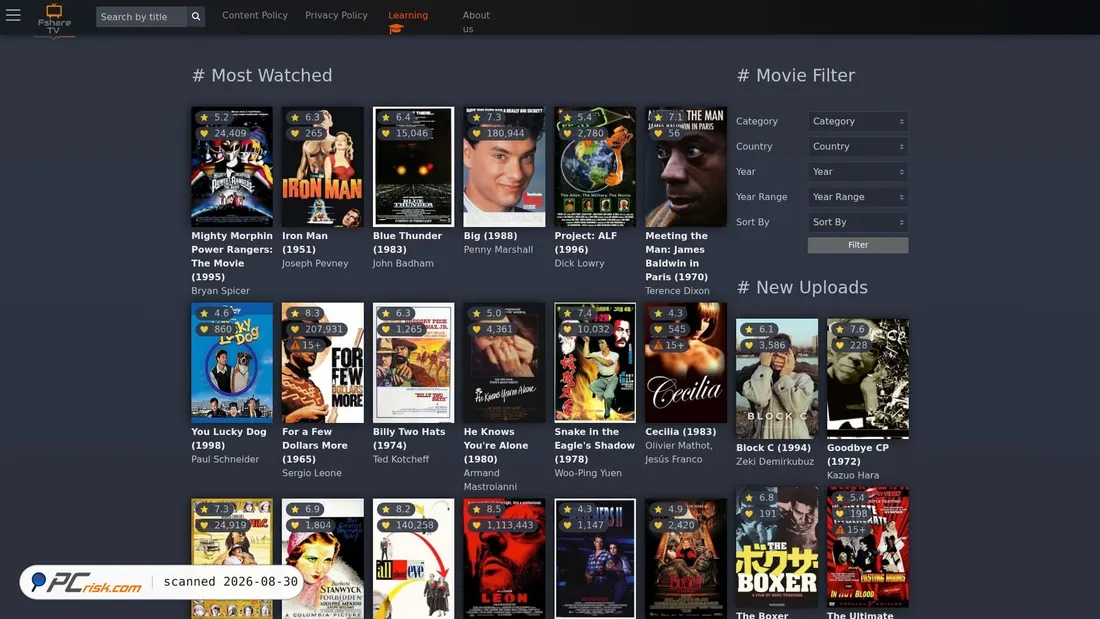This screenshot has height=619, width=1100.
Task: Open the About us page
Action: click(x=476, y=22)
